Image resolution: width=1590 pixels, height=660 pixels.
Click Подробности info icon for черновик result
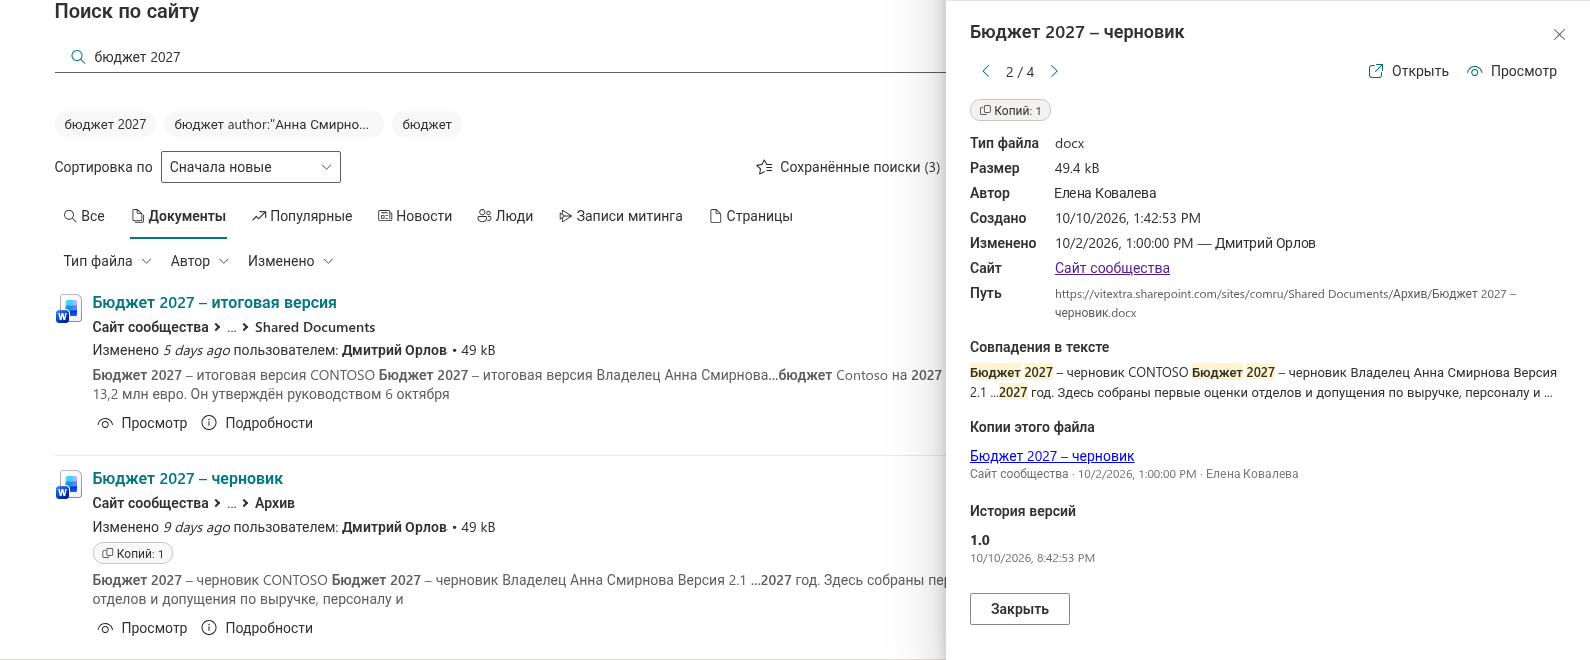pos(209,628)
